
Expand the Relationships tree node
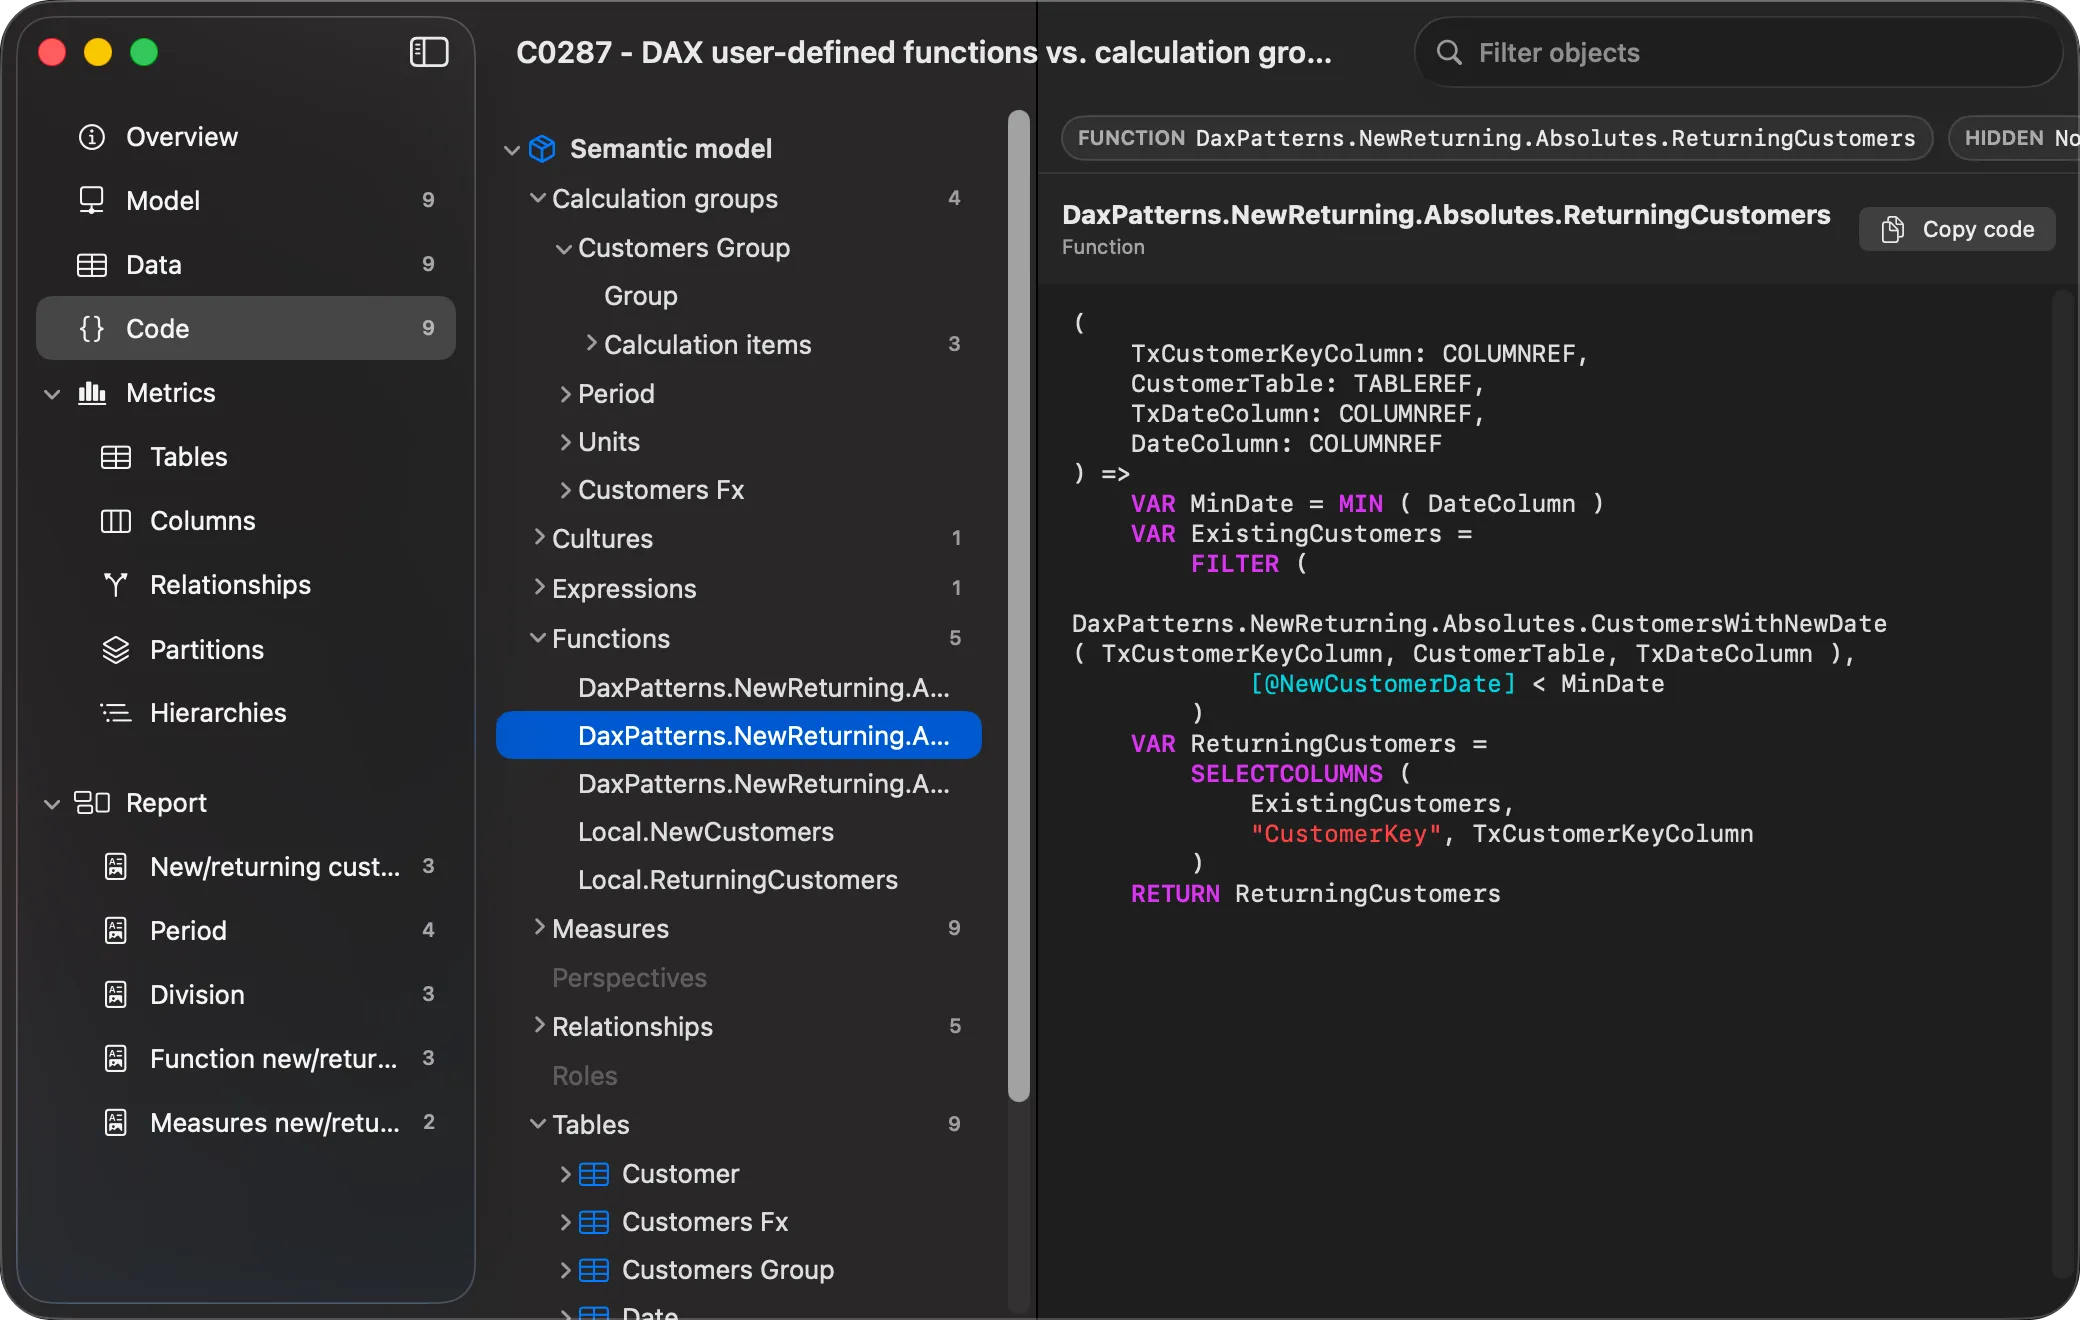pos(539,1025)
